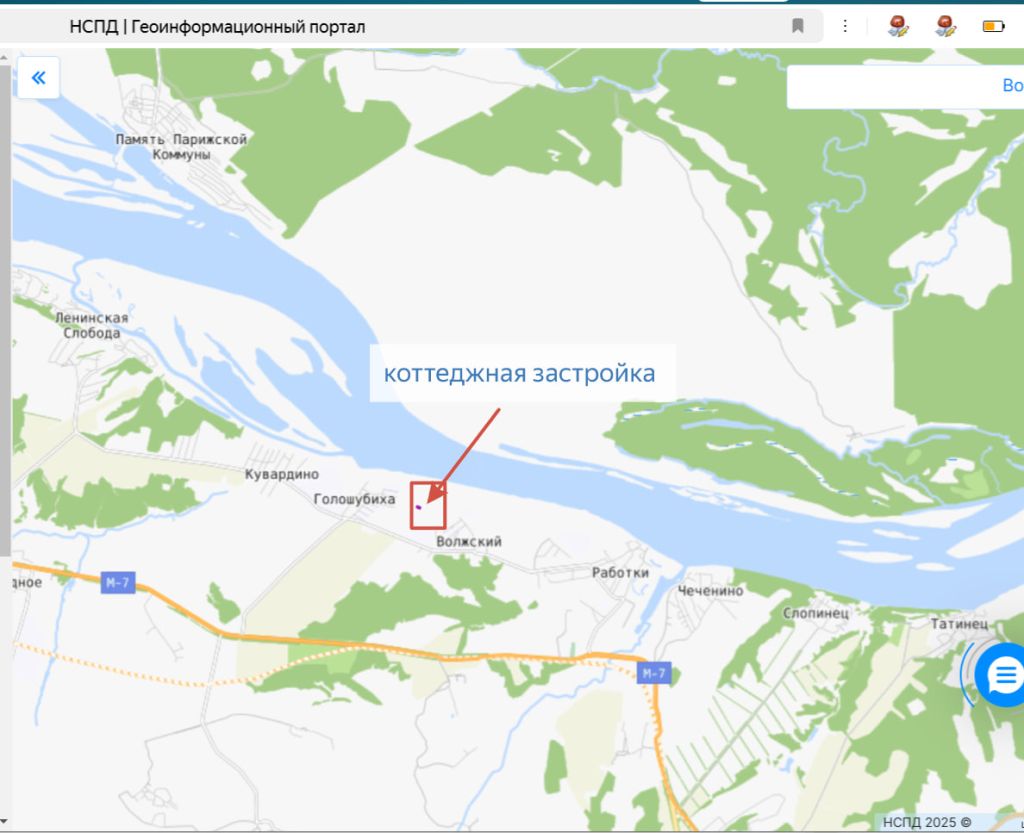The width and height of the screenshot is (1024, 833).
Task: Click the right M-7 highway marker
Action: coord(654,673)
